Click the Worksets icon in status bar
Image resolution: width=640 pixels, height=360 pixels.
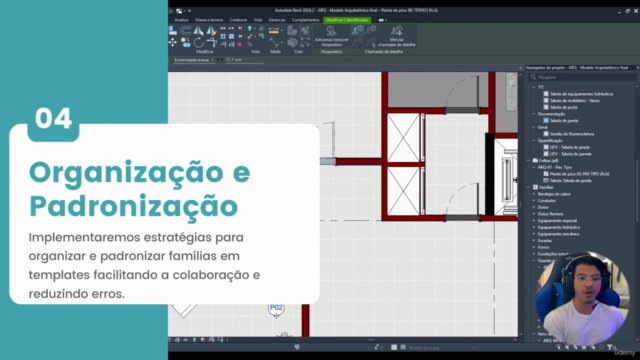pyautogui.click(x=297, y=347)
